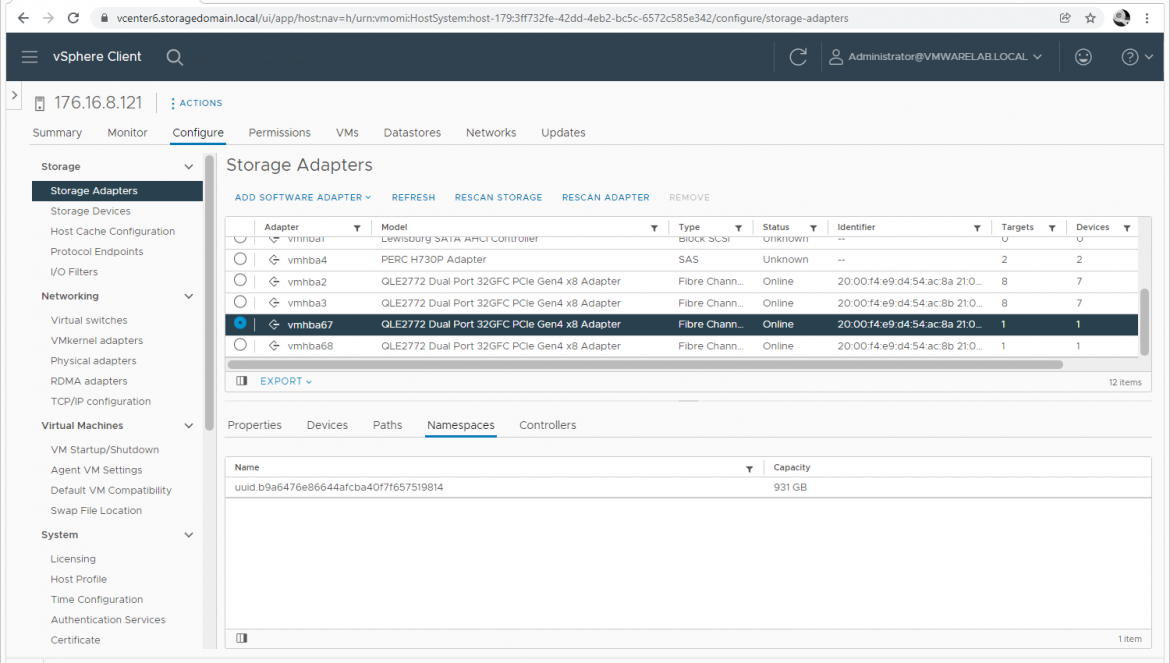This screenshot has width=1170, height=663.
Task: Click RESCAN ADAPTER
Action: [606, 198]
